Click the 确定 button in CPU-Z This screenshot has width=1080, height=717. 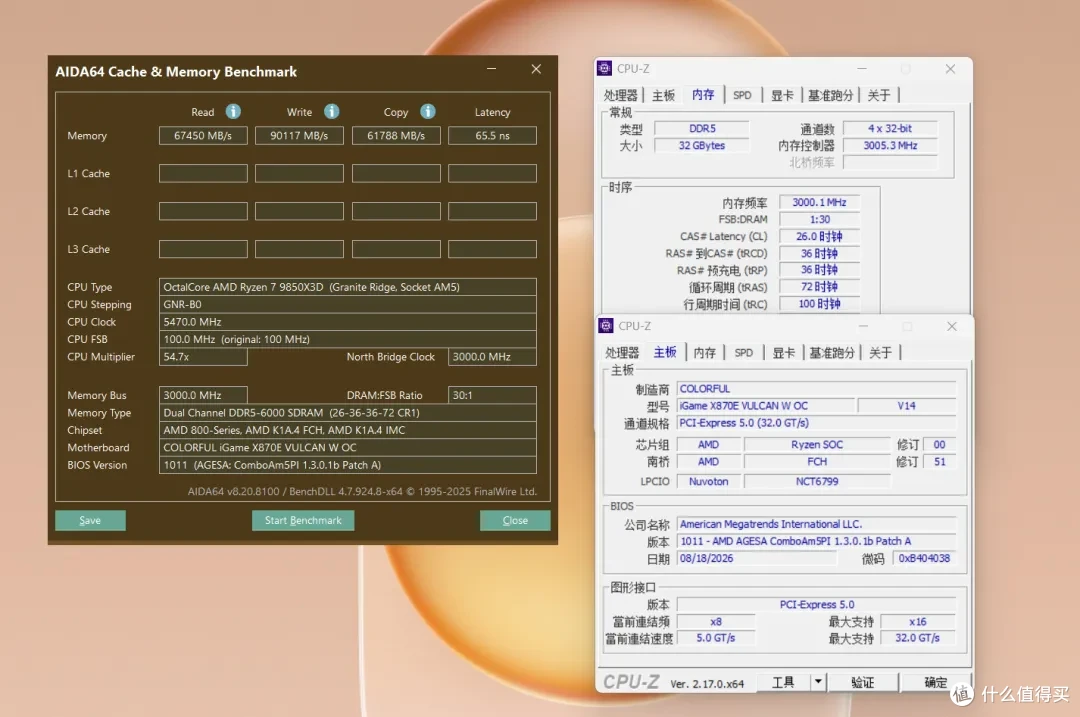click(x=935, y=682)
